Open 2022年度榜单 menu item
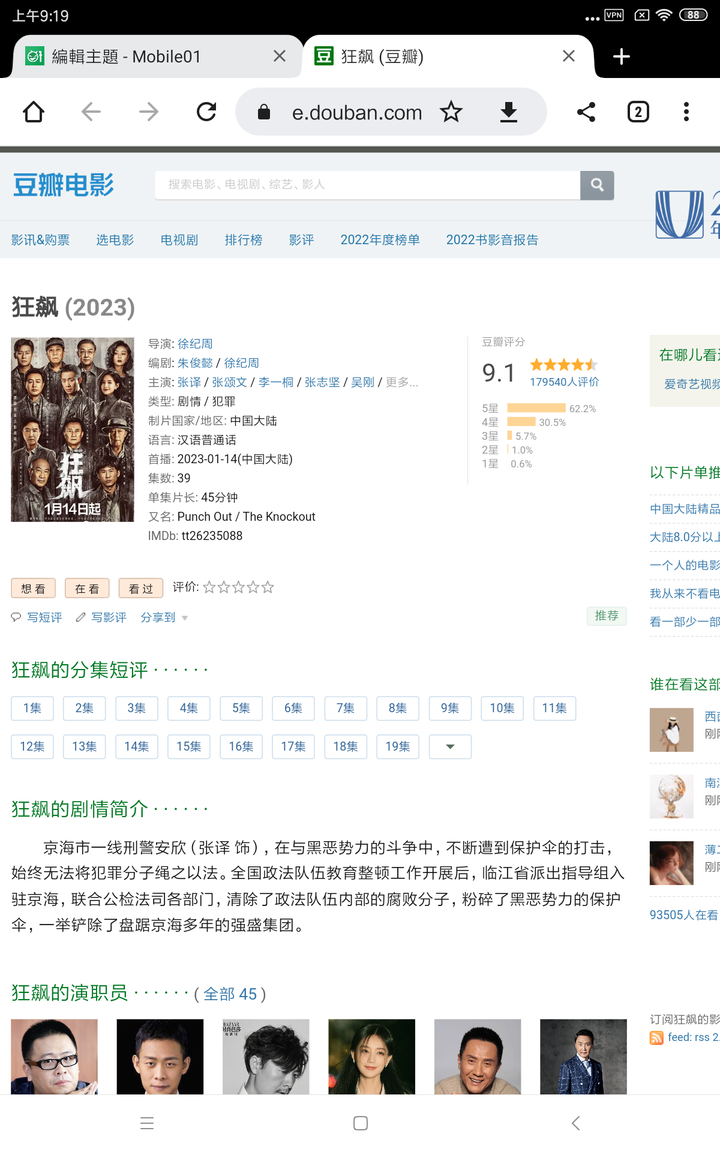Viewport: 720px width, 1152px height. pos(380,240)
